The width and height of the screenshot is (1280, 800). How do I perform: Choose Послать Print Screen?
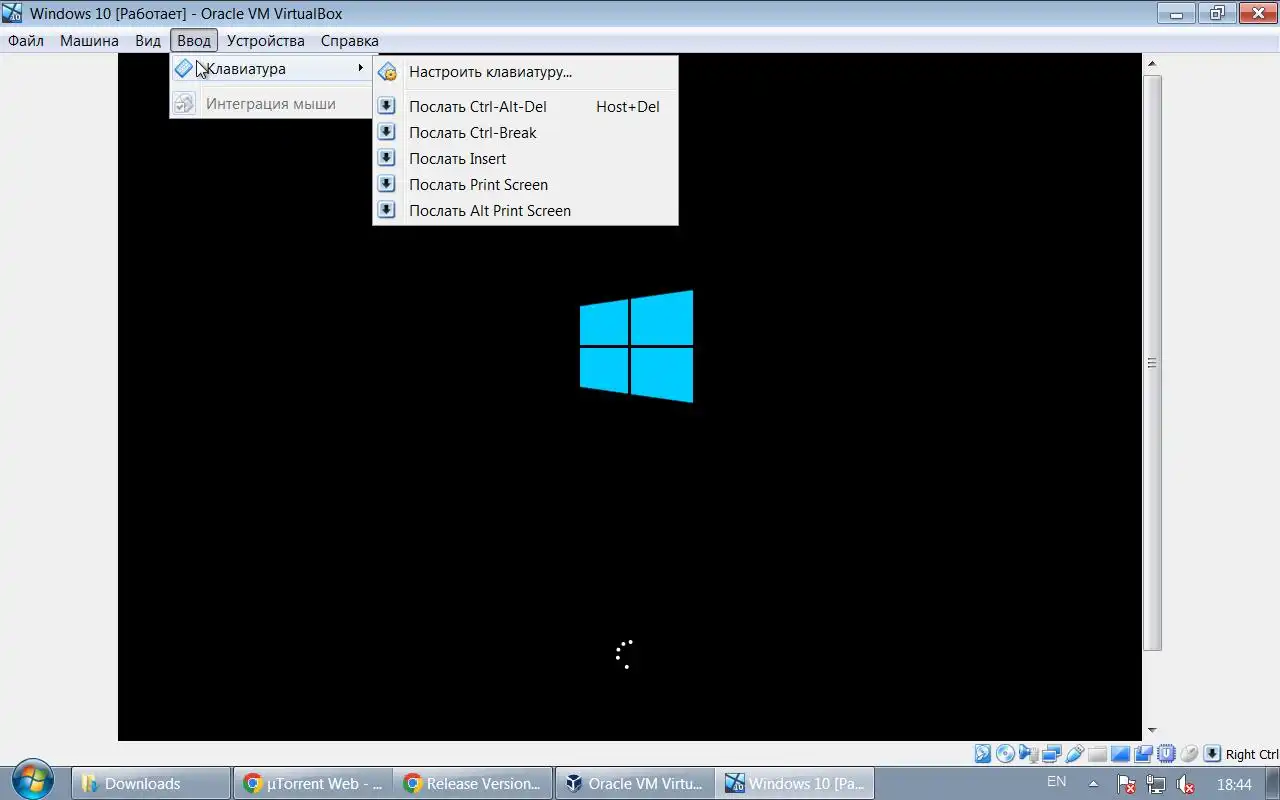[x=525, y=185]
